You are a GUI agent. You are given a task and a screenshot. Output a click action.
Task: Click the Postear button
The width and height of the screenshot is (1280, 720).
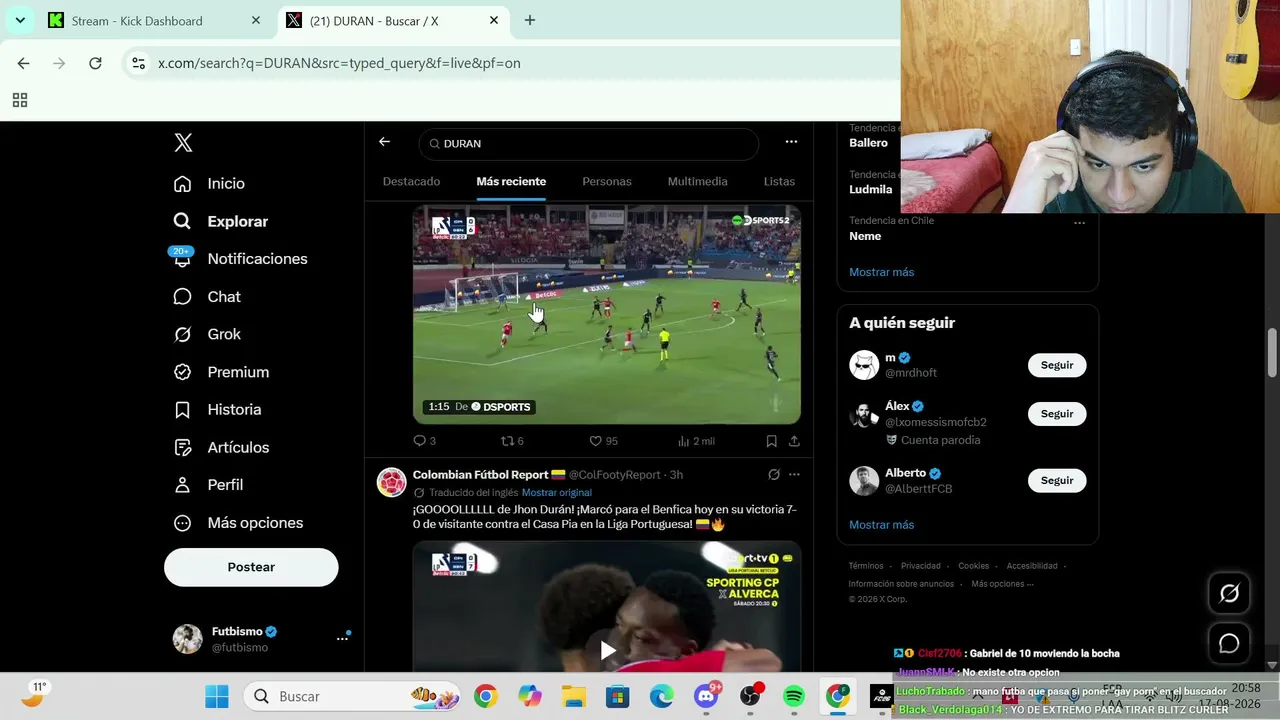pyautogui.click(x=251, y=567)
